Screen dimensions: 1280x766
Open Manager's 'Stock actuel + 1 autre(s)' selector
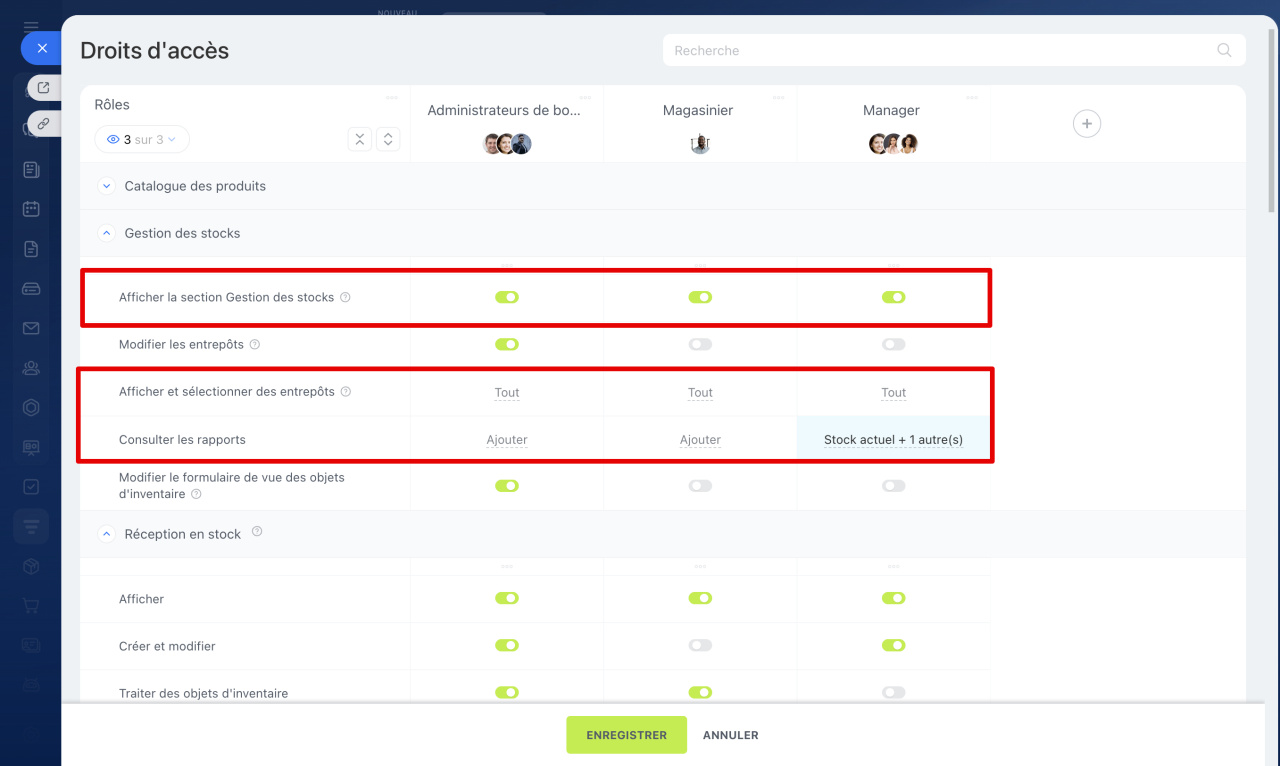click(x=893, y=440)
